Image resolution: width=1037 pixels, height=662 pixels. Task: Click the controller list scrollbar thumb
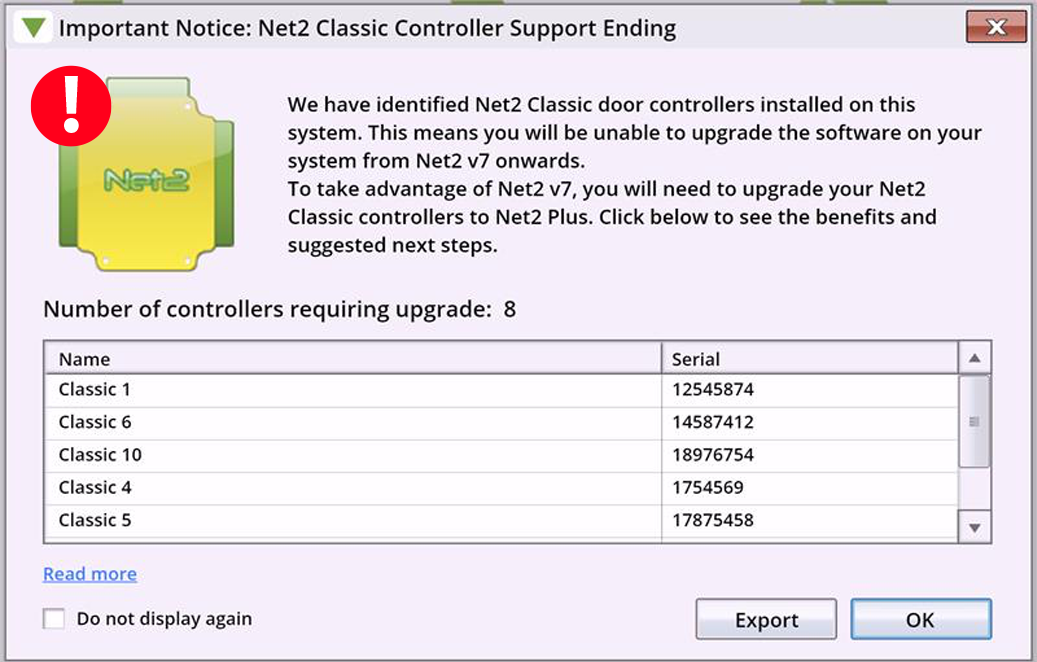[x=974, y=421]
